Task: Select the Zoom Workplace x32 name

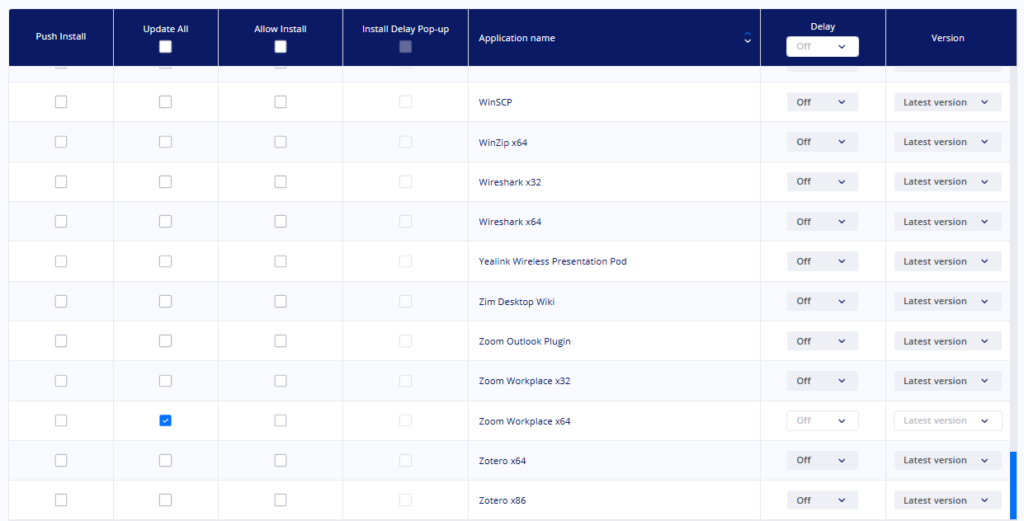Action: pos(524,381)
